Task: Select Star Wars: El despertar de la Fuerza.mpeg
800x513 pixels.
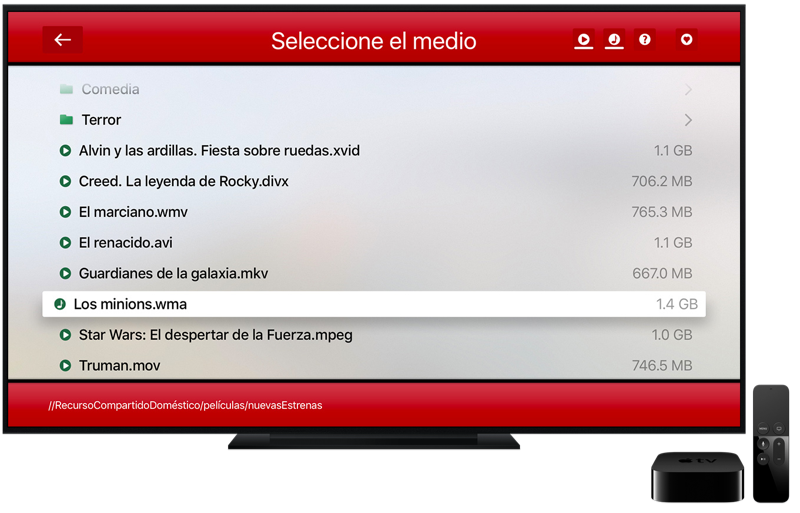Action: click(215, 335)
